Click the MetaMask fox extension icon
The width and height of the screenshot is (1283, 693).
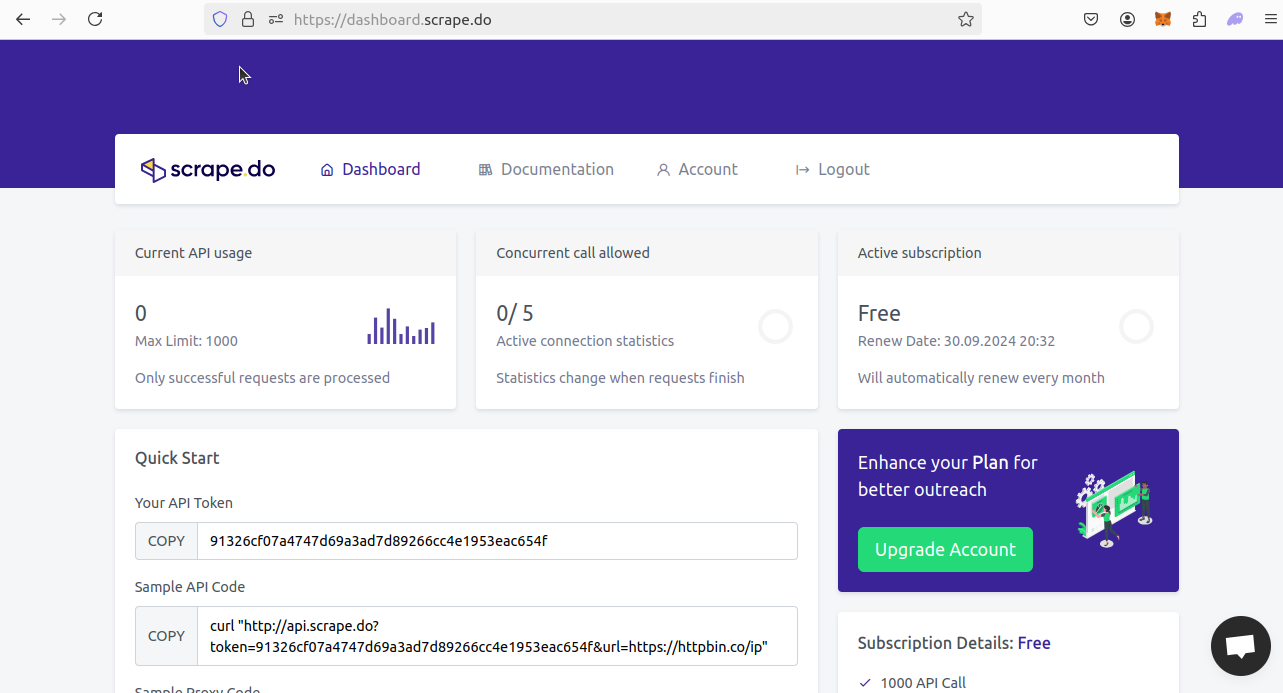[x=1163, y=19]
